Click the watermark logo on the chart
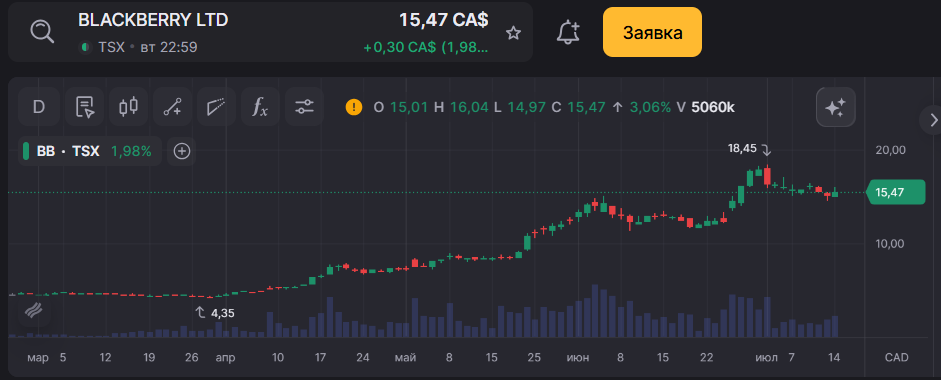The width and height of the screenshot is (941, 380). (36, 310)
